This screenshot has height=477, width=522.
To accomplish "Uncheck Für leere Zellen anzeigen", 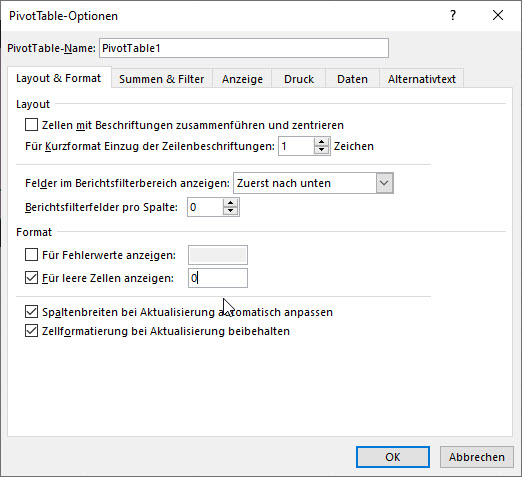I will pos(31,278).
